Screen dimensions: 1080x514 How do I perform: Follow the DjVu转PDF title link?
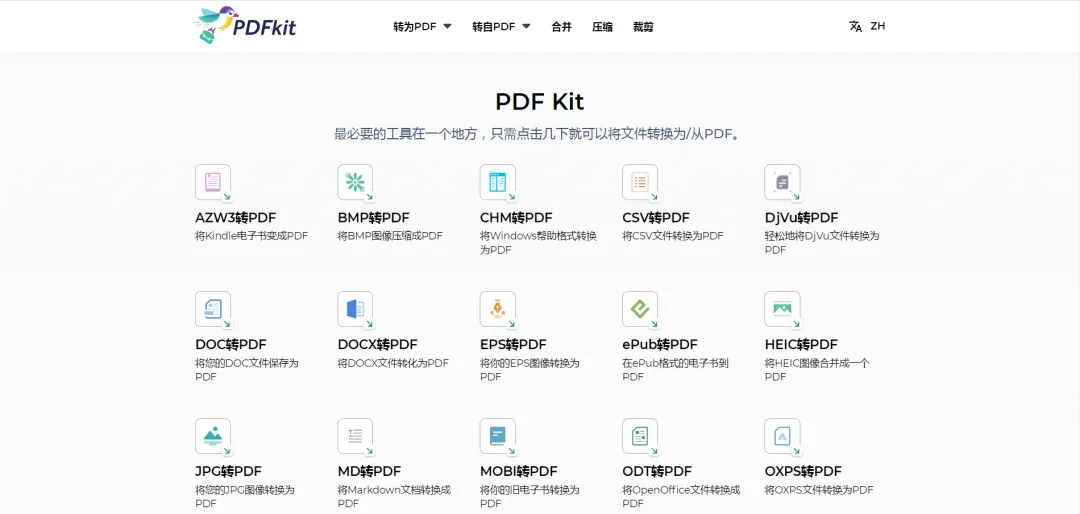pyautogui.click(x=802, y=218)
